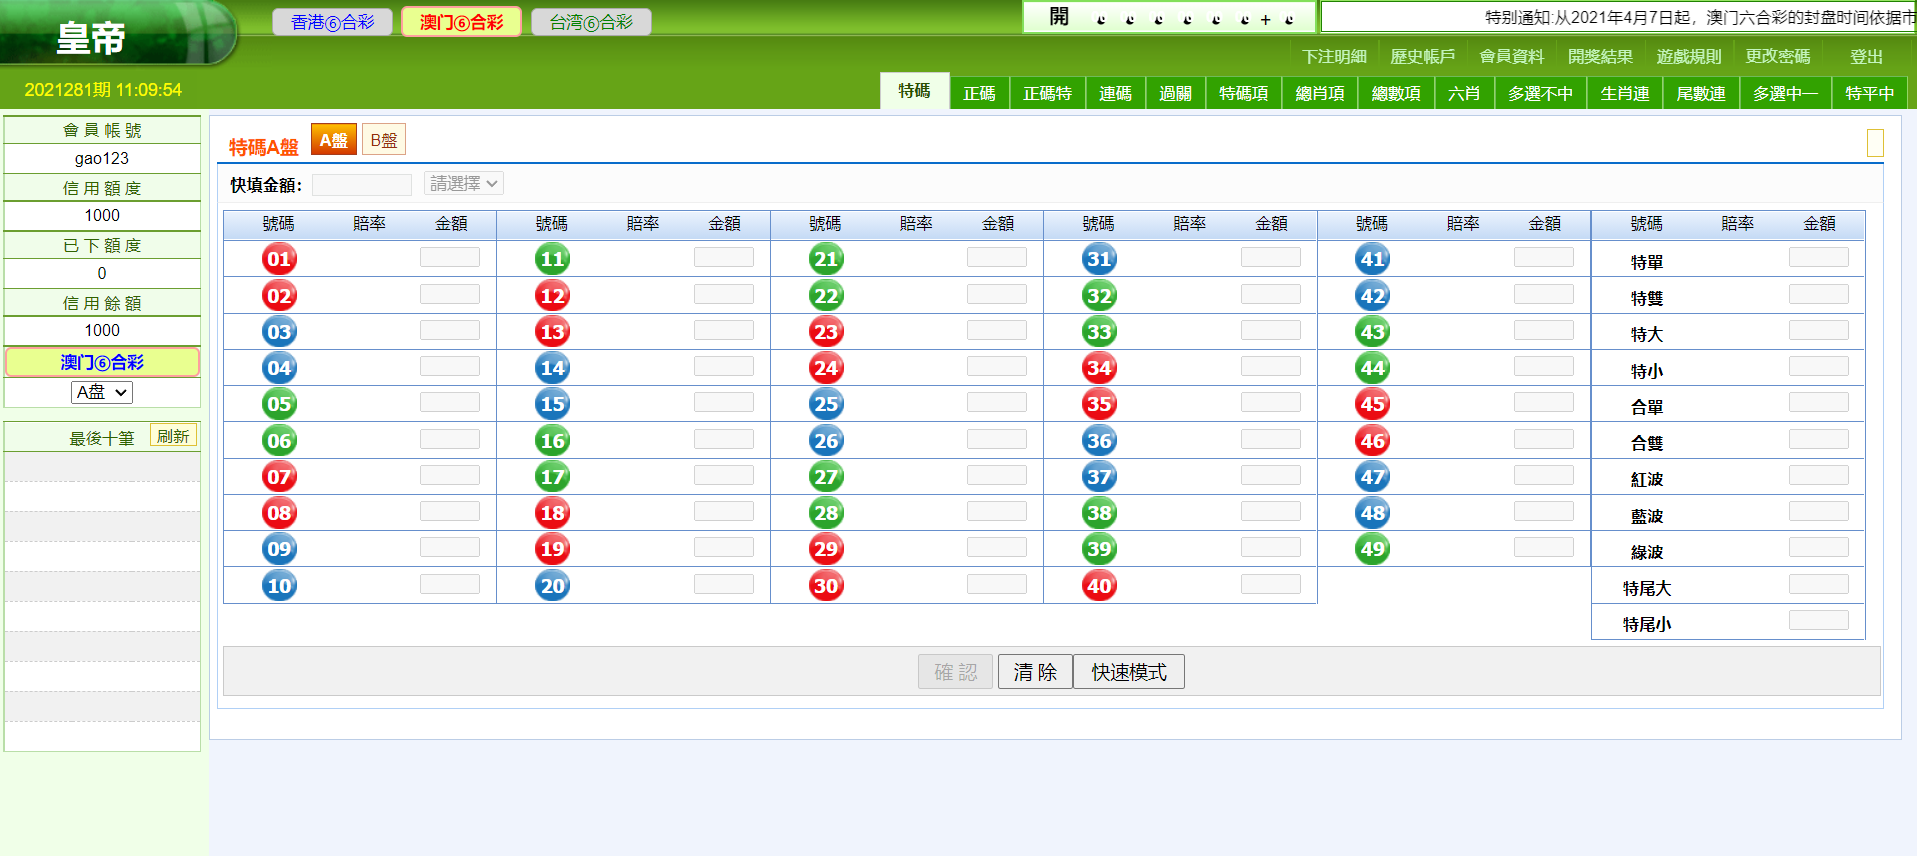Click the red number ball 24
This screenshot has width=1917, height=856.
826,368
